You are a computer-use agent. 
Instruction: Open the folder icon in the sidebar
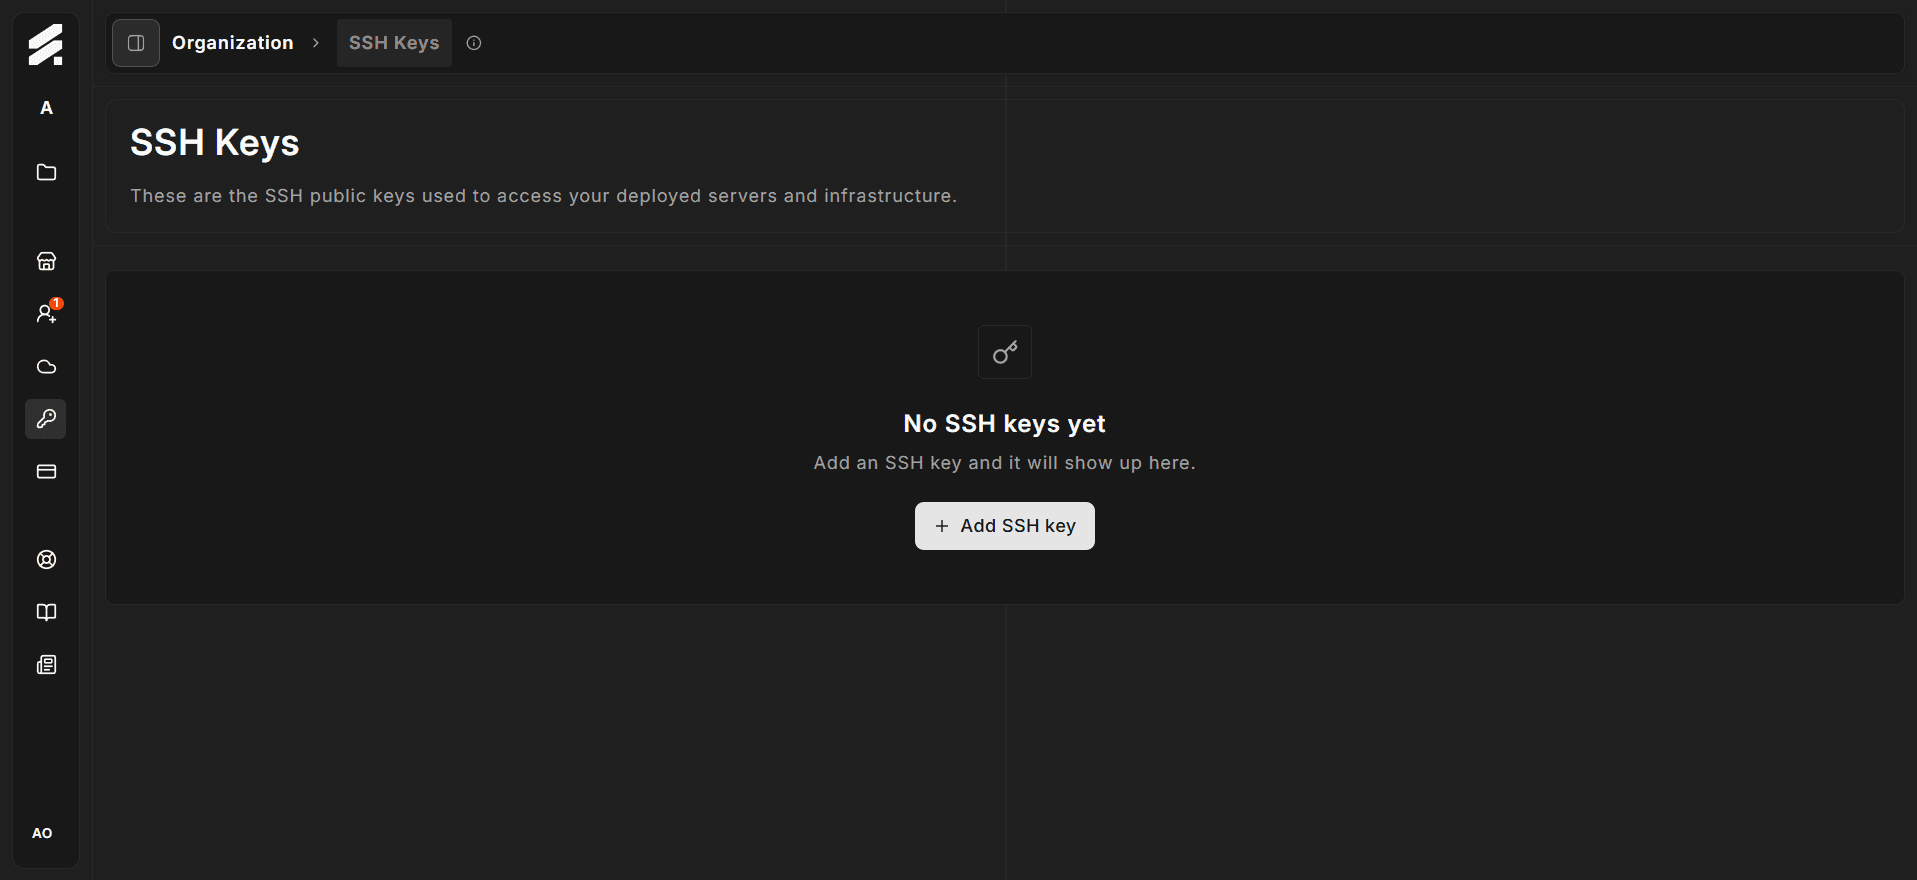(x=46, y=172)
